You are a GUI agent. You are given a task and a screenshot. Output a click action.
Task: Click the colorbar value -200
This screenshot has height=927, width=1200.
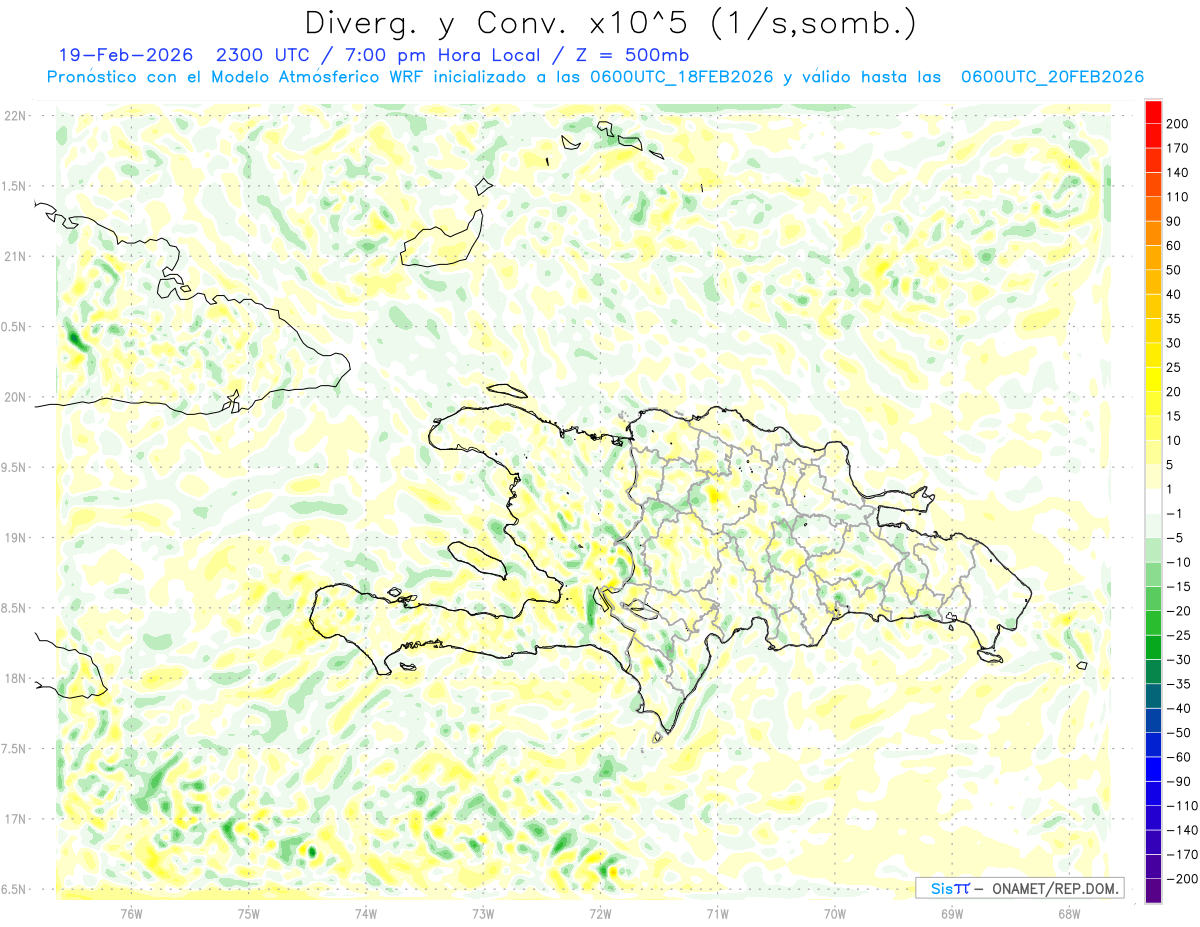[1184, 879]
